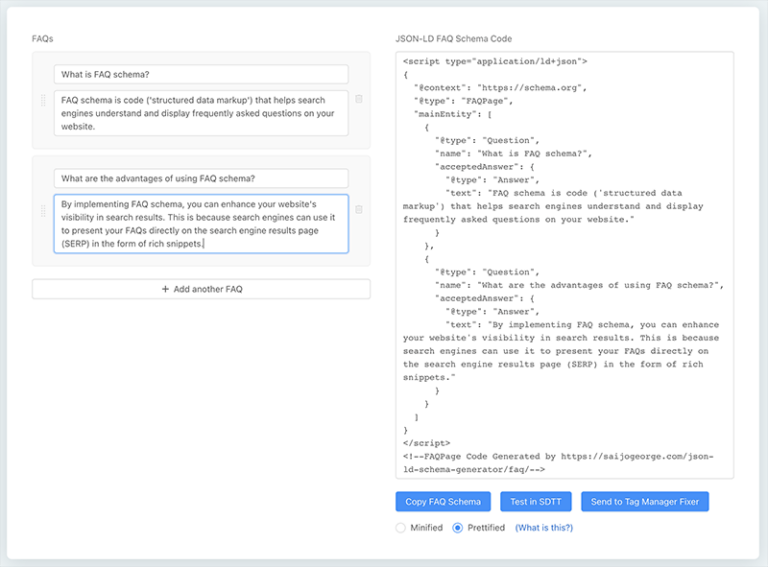Delete the 'advantages of using FAQ schema' entry
Screen dimensions: 768x567
(359, 210)
